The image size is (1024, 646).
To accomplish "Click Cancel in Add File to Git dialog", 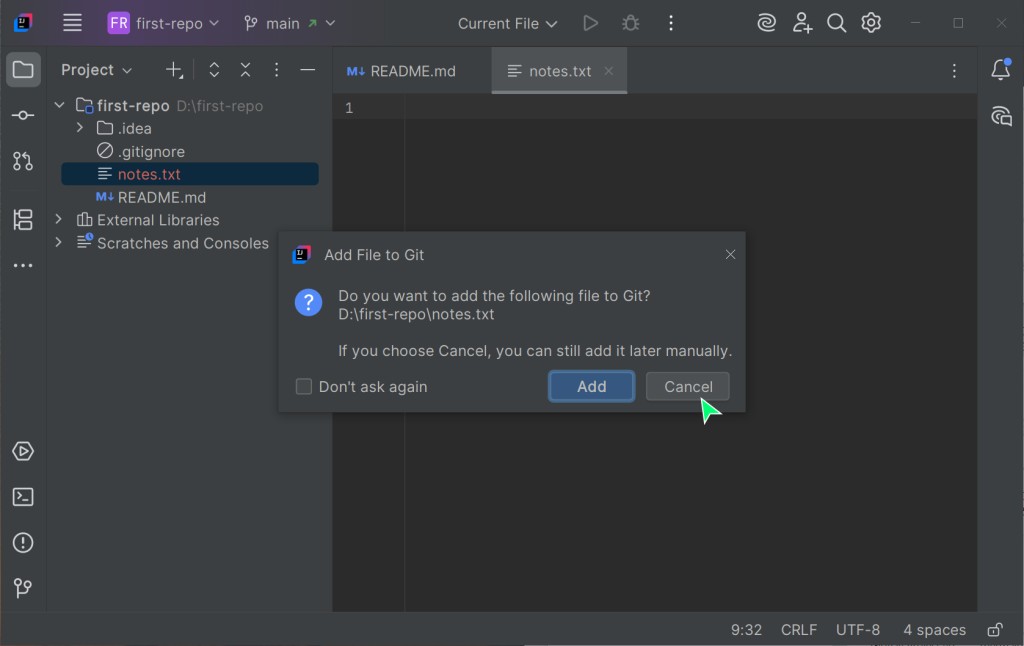I will point(688,387).
